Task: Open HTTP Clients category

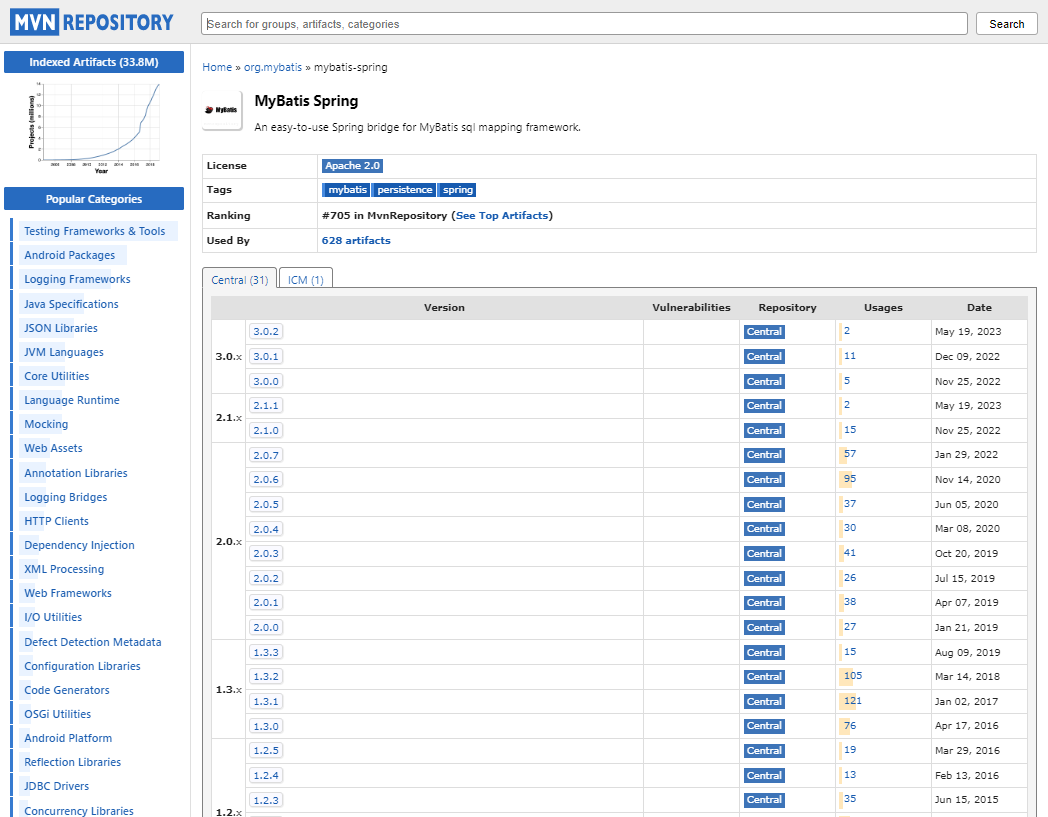Action: click(56, 521)
